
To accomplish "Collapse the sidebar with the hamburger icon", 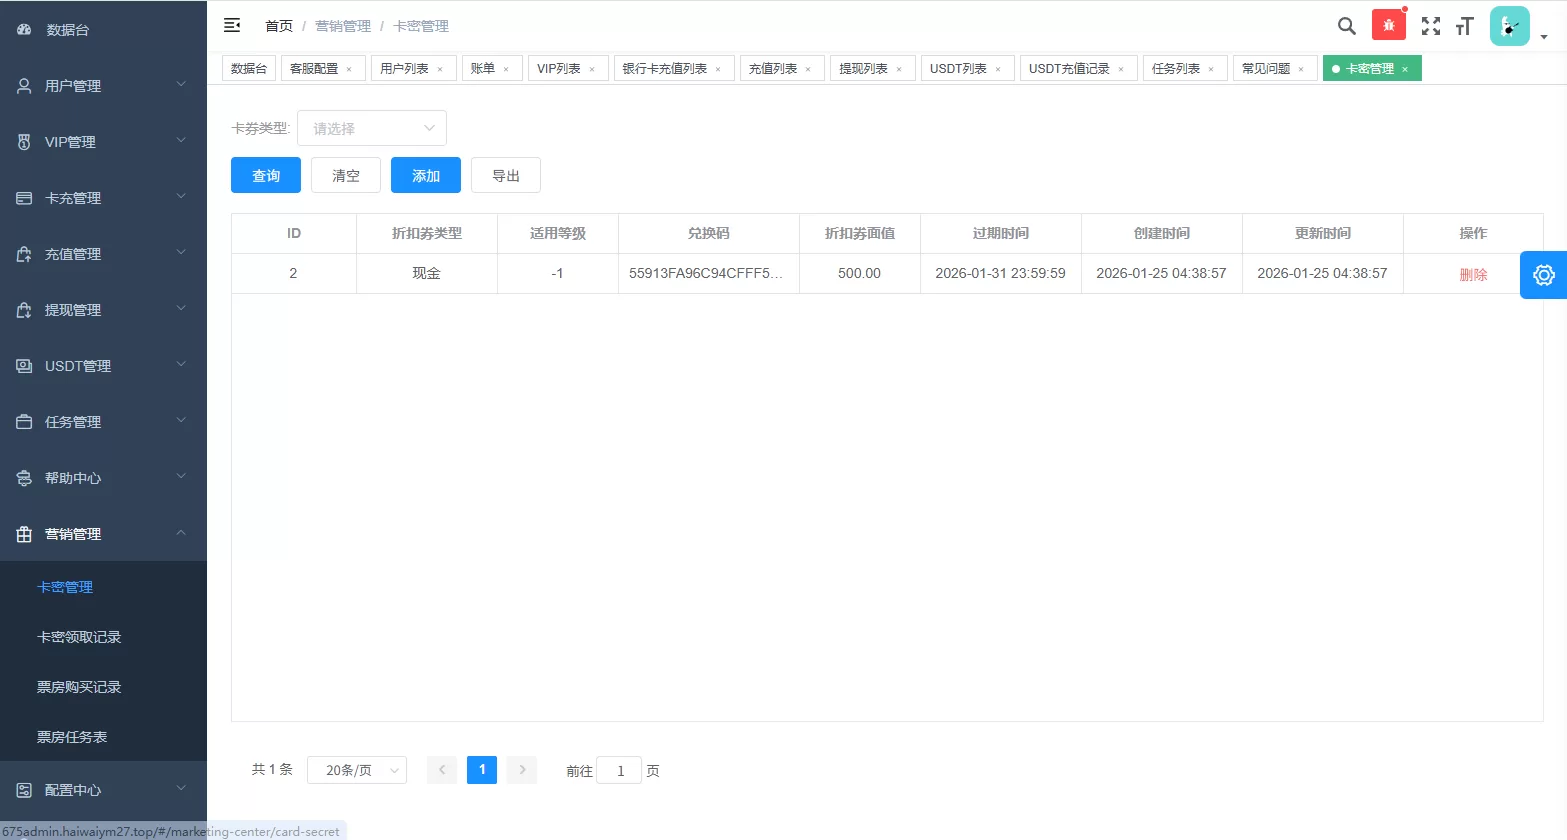I will pyautogui.click(x=232, y=24).
